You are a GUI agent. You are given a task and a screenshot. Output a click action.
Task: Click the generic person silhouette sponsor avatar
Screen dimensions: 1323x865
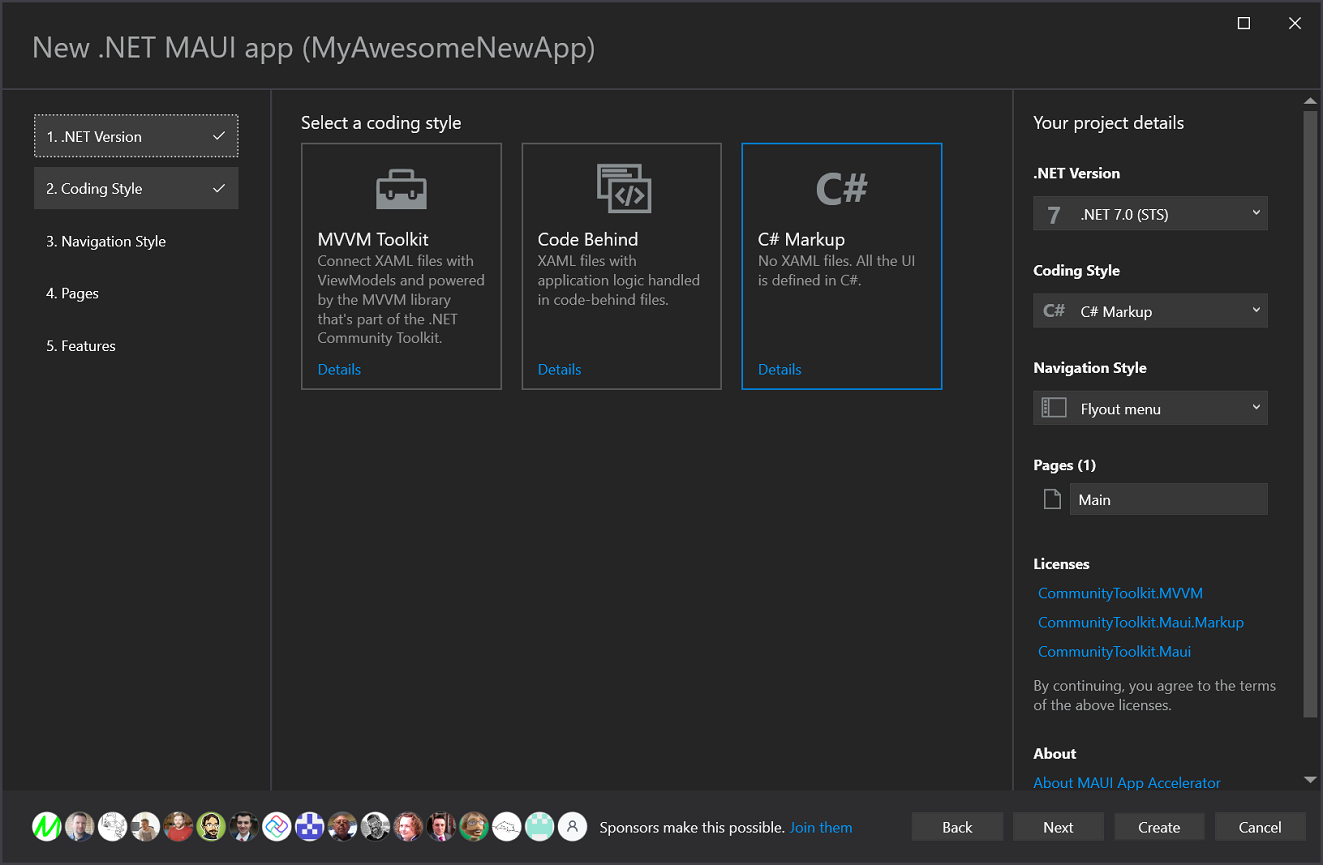click(x=572, y=826)
